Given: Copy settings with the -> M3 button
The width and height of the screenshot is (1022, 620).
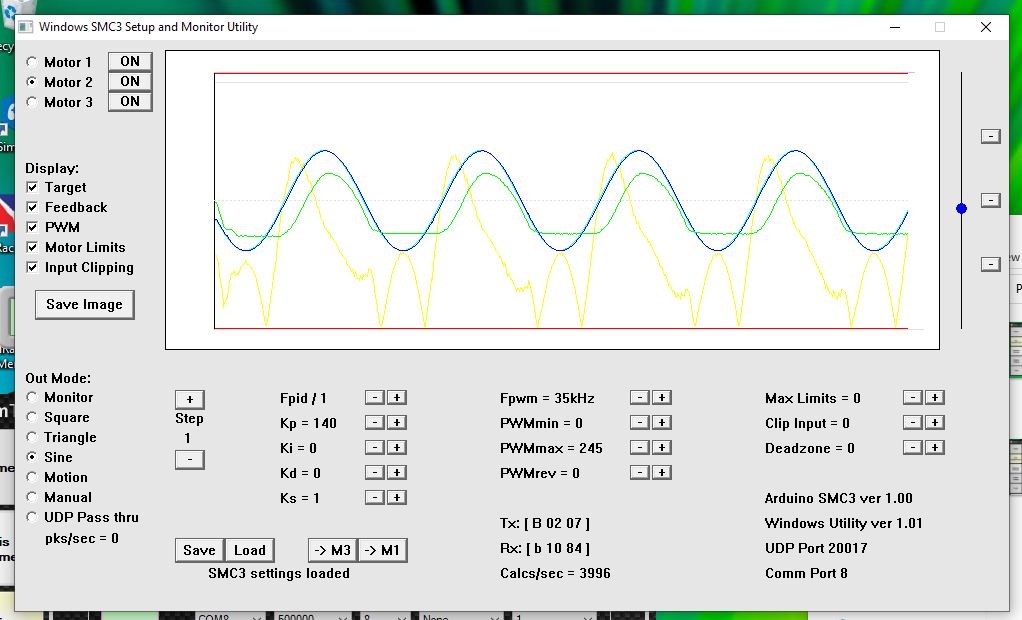Looking at the screenshot, I should point(331,550).
